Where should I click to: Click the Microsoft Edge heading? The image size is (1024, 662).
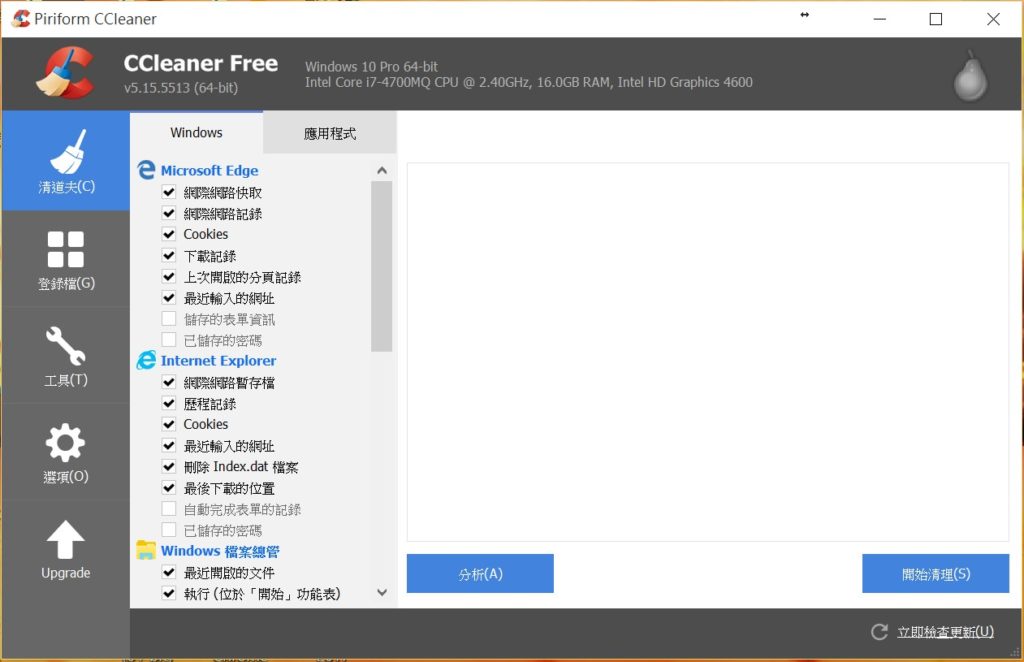(210, 170)
